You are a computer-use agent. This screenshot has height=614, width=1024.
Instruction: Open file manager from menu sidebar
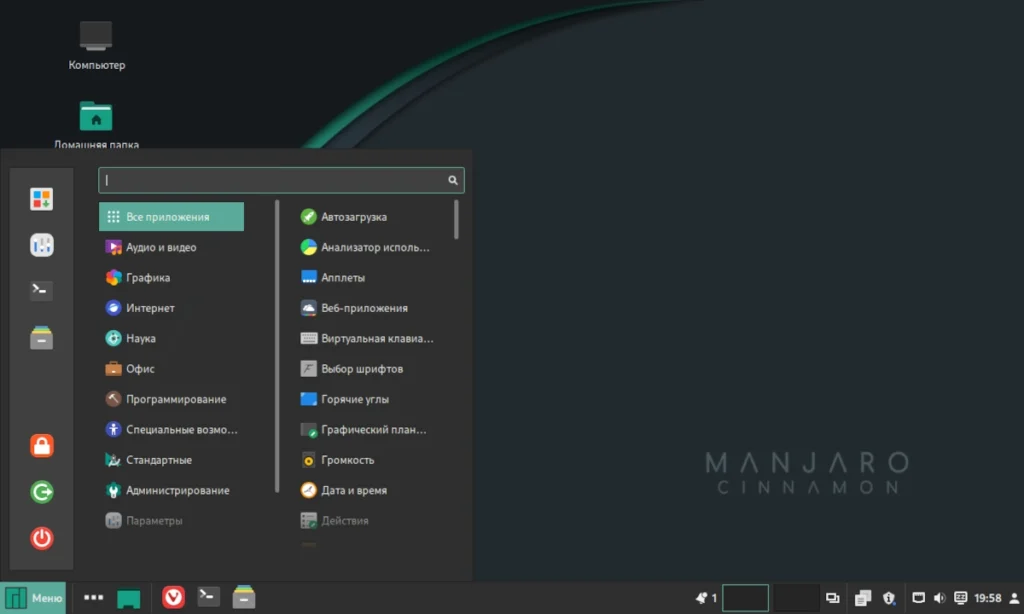[41, 338]
